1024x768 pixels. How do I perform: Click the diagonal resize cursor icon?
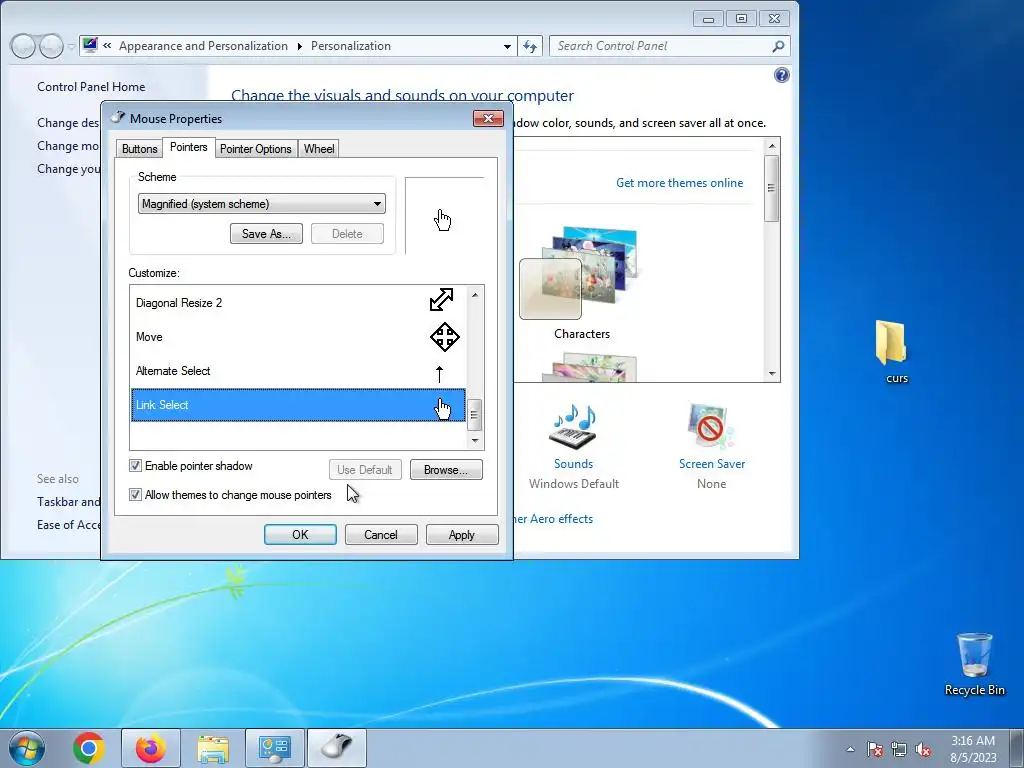coord(441,300)
